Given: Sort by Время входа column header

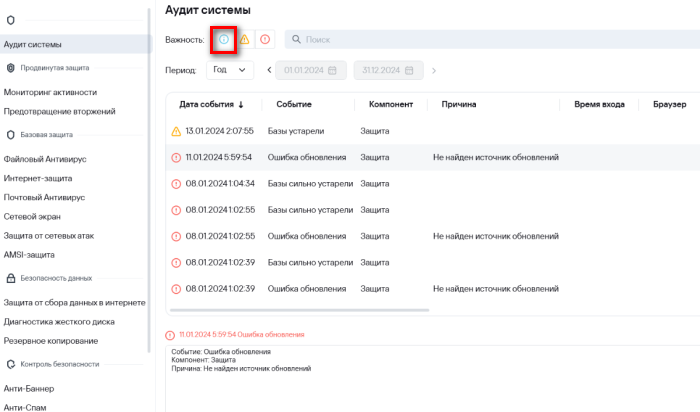Looking at the screenshot, I should coord(599,104).
